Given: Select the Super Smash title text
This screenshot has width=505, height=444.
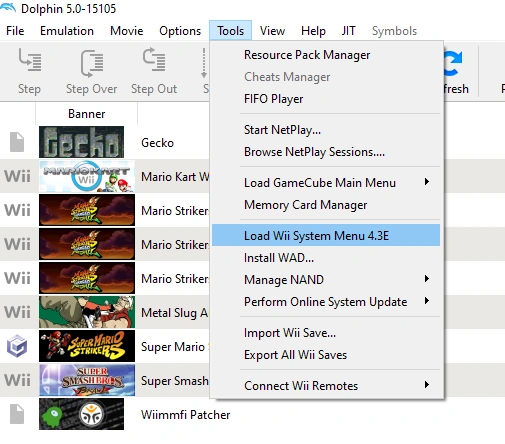Looking at the screenshot, I should pyautogui.click(x=175, y=381).
